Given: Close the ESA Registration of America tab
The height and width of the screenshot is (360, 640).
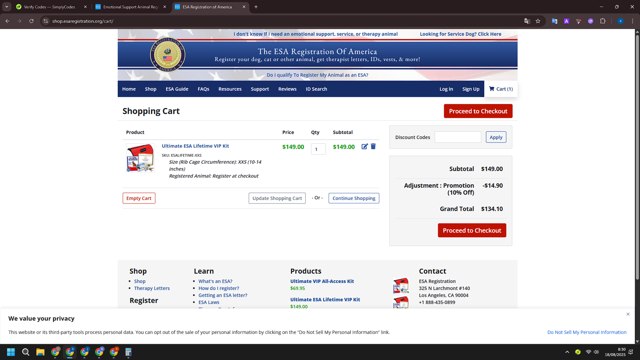Looking at the screenshot, I should [x=244, y=7].
